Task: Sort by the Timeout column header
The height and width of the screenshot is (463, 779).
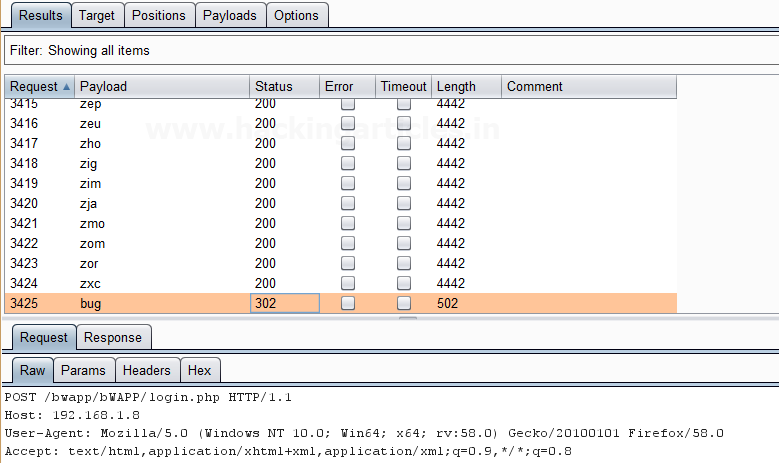Action: (x=403, y=86)
